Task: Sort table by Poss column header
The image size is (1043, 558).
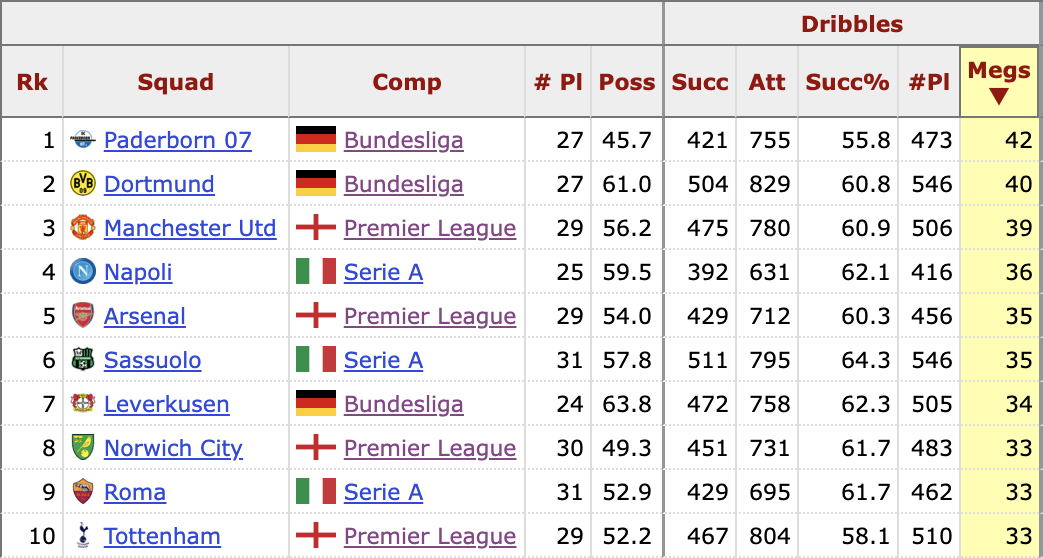Action: [x=627, y=82]
